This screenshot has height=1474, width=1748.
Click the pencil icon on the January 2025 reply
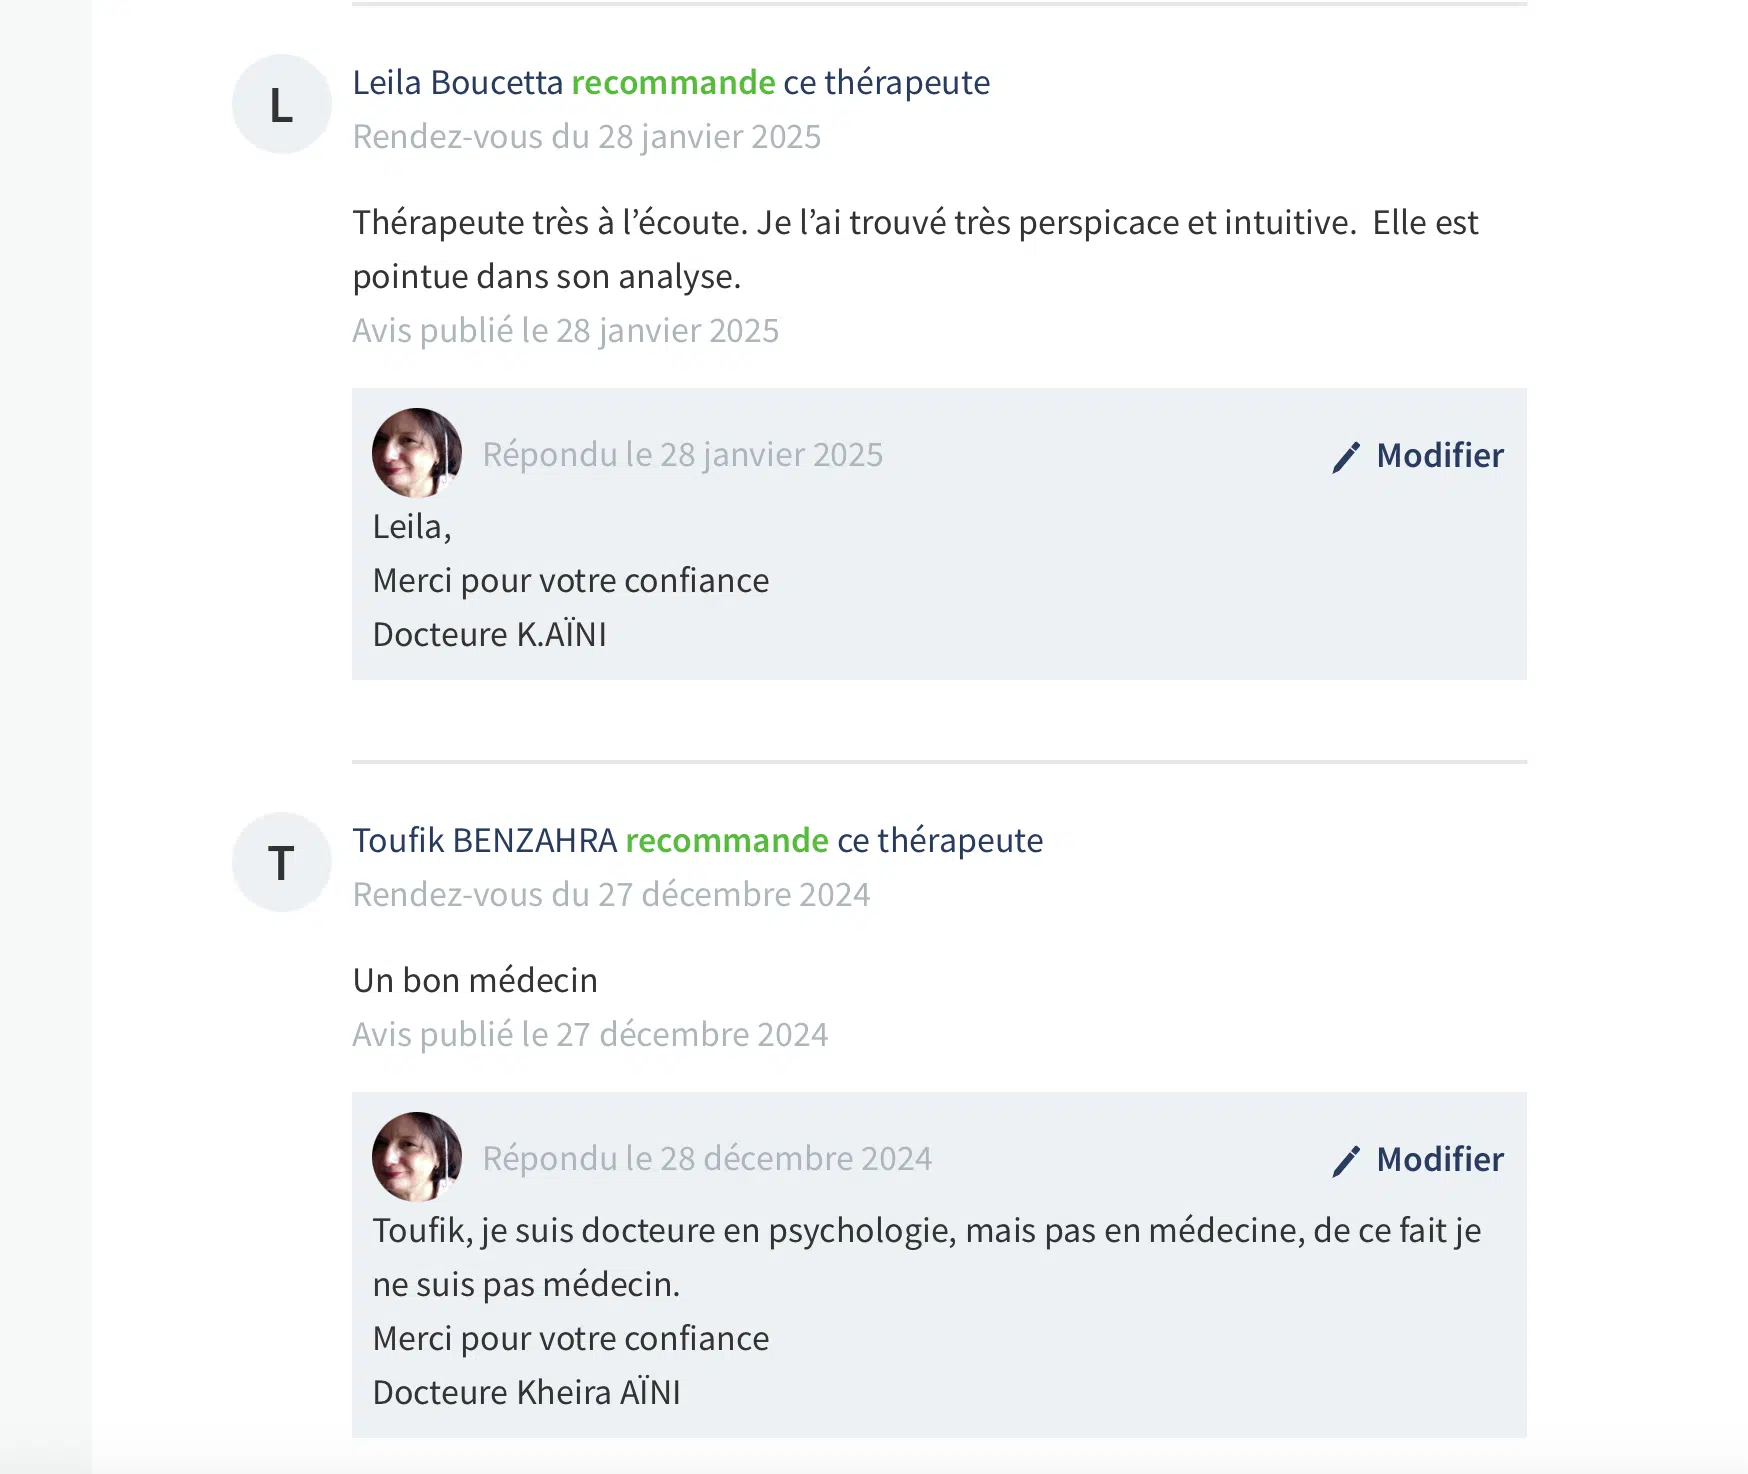pyautogui.click(x=1346, y=457)
